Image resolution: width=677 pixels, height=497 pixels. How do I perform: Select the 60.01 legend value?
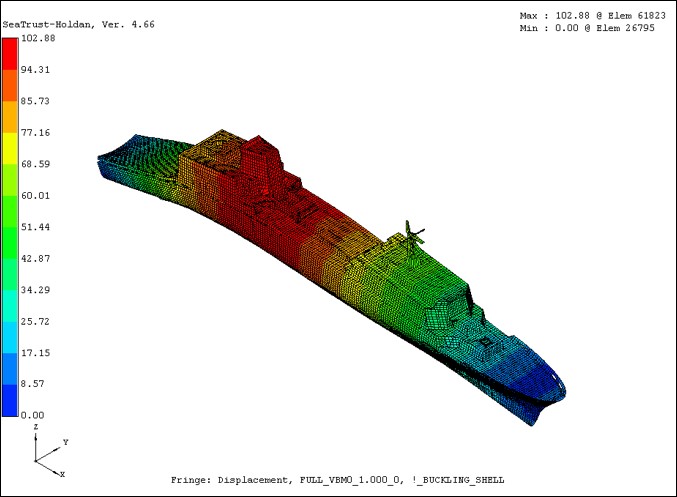pos(35,196)
